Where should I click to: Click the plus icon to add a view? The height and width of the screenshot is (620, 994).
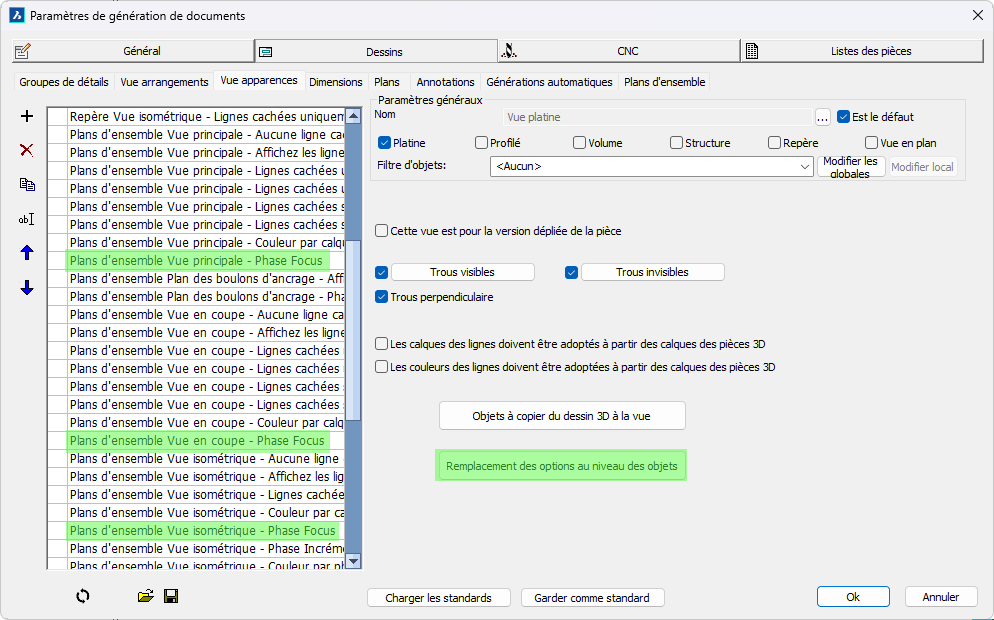click(x=27, y=117)
